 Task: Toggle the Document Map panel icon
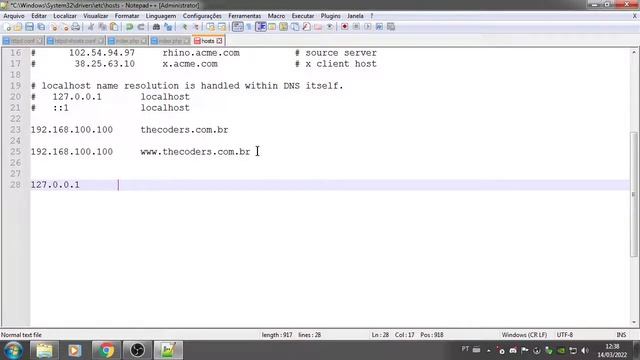point(283,27)
